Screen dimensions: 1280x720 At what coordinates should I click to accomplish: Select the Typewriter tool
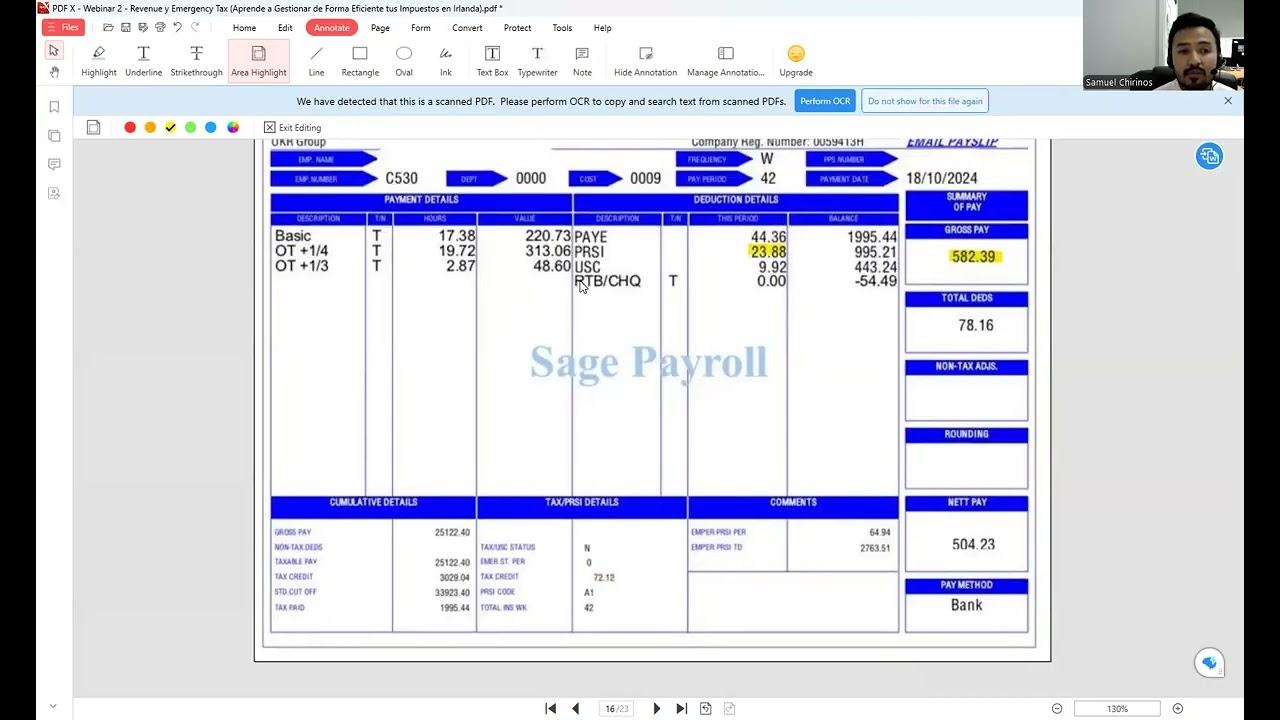point(537,61)
